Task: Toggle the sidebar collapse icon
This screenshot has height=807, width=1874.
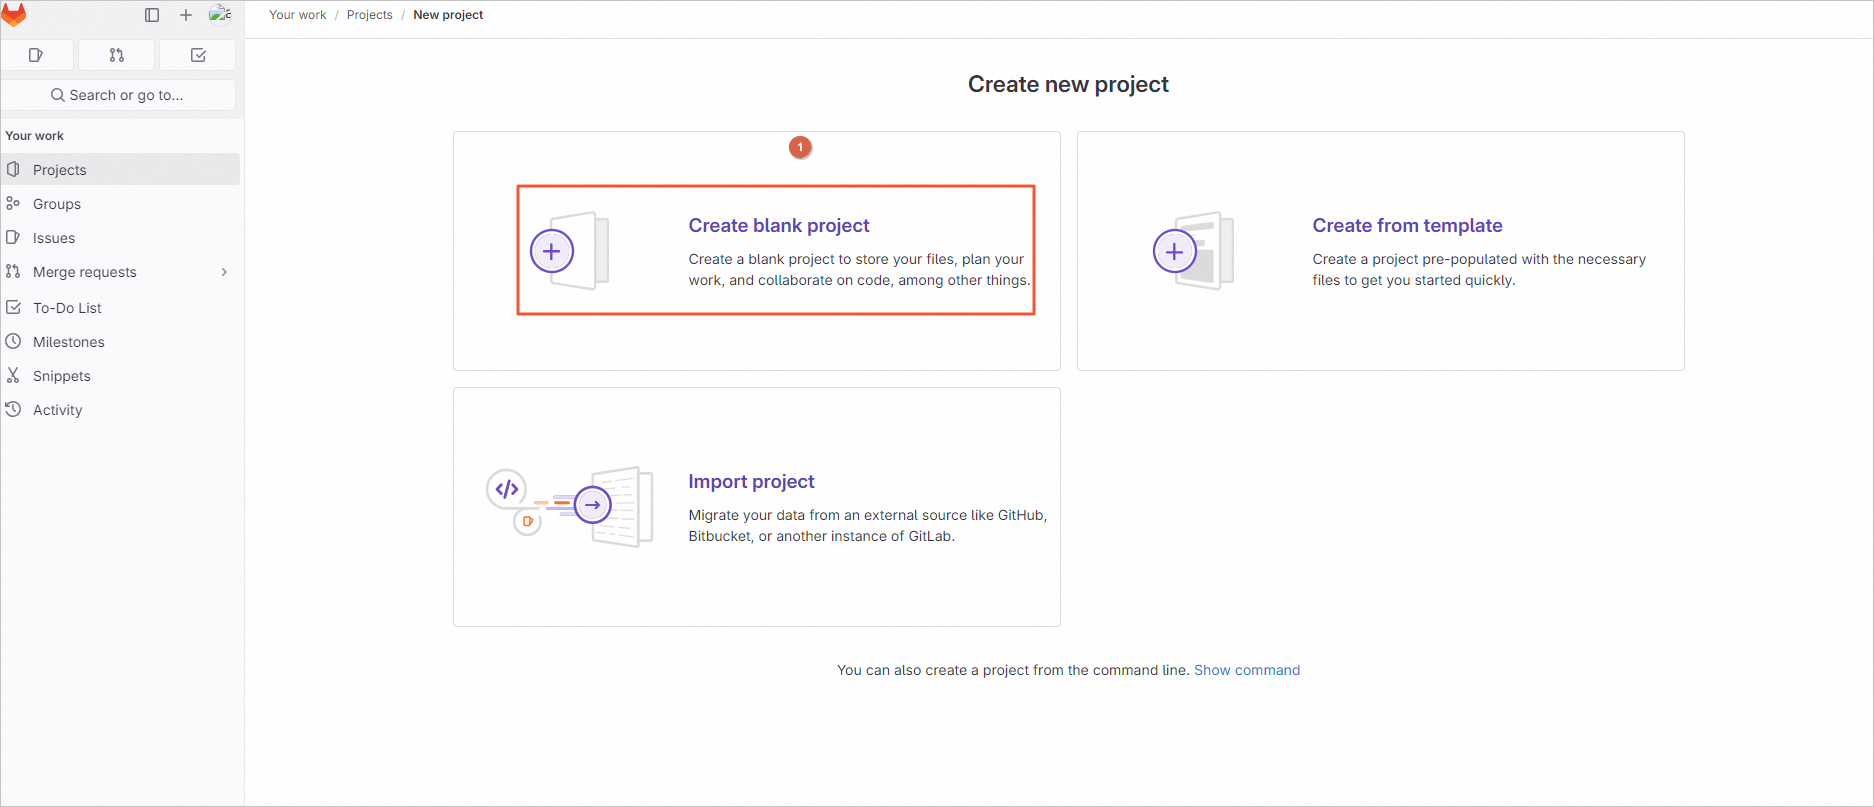Action: coord(152,15)
